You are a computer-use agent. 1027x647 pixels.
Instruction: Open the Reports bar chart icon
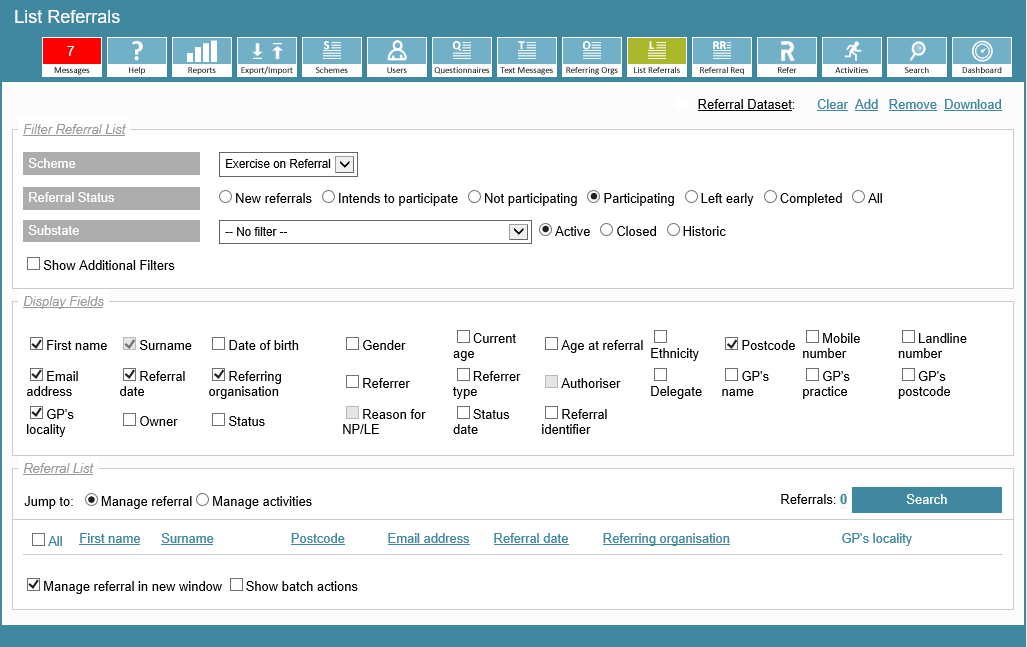pyautogui.click(x=202, y=57)
